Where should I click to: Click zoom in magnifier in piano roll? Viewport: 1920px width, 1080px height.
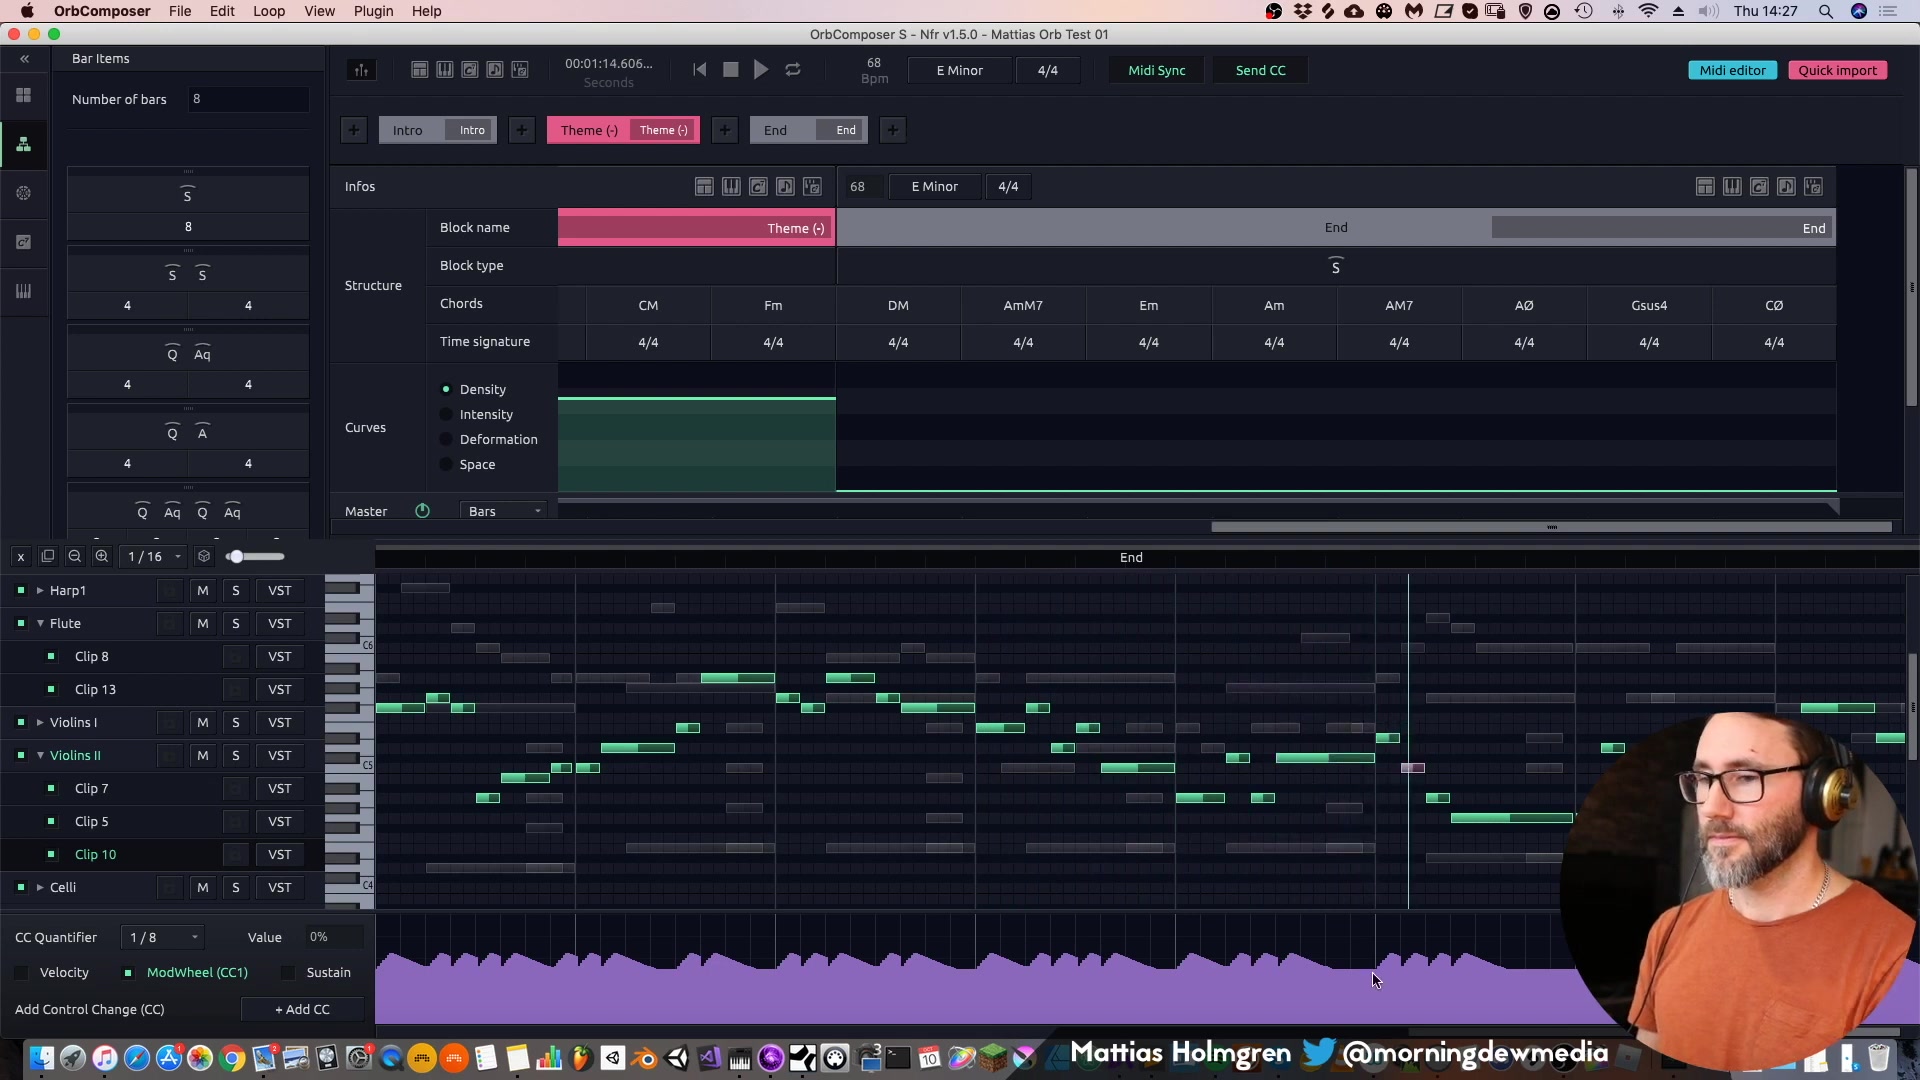[x=101, y=557]
